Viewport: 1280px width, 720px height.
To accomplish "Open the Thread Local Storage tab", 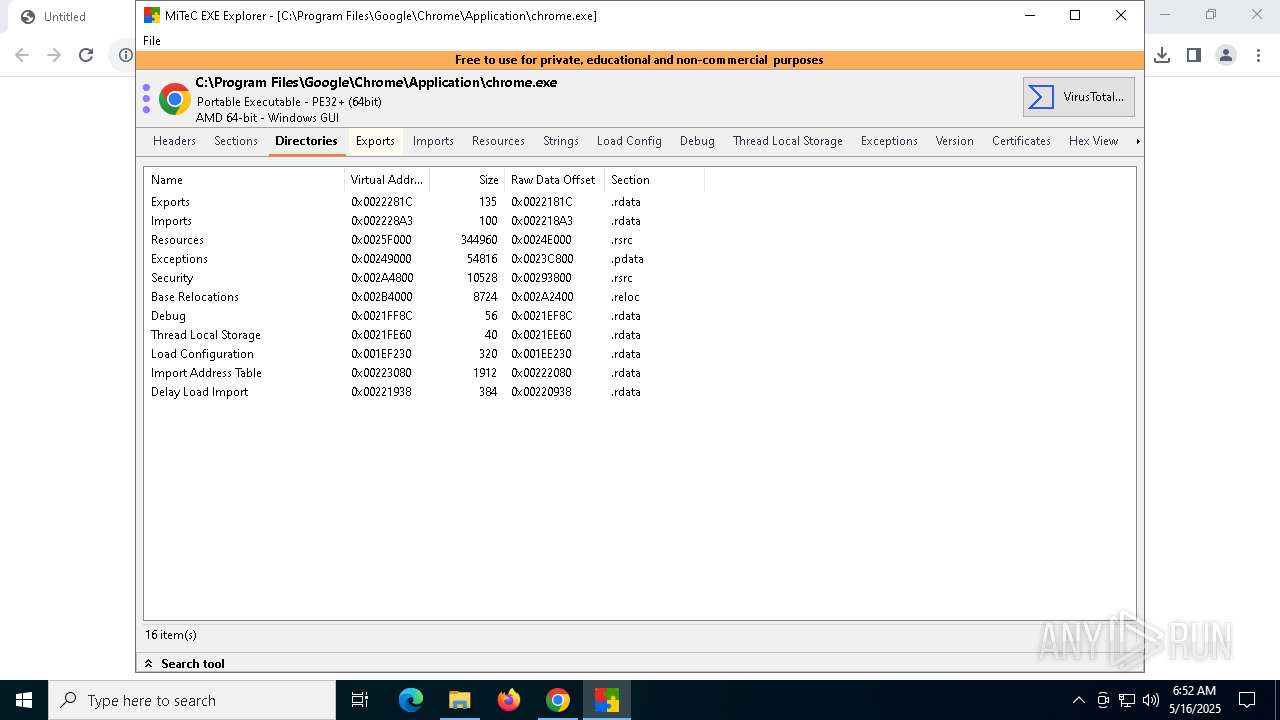I will (x=788, y=141).
